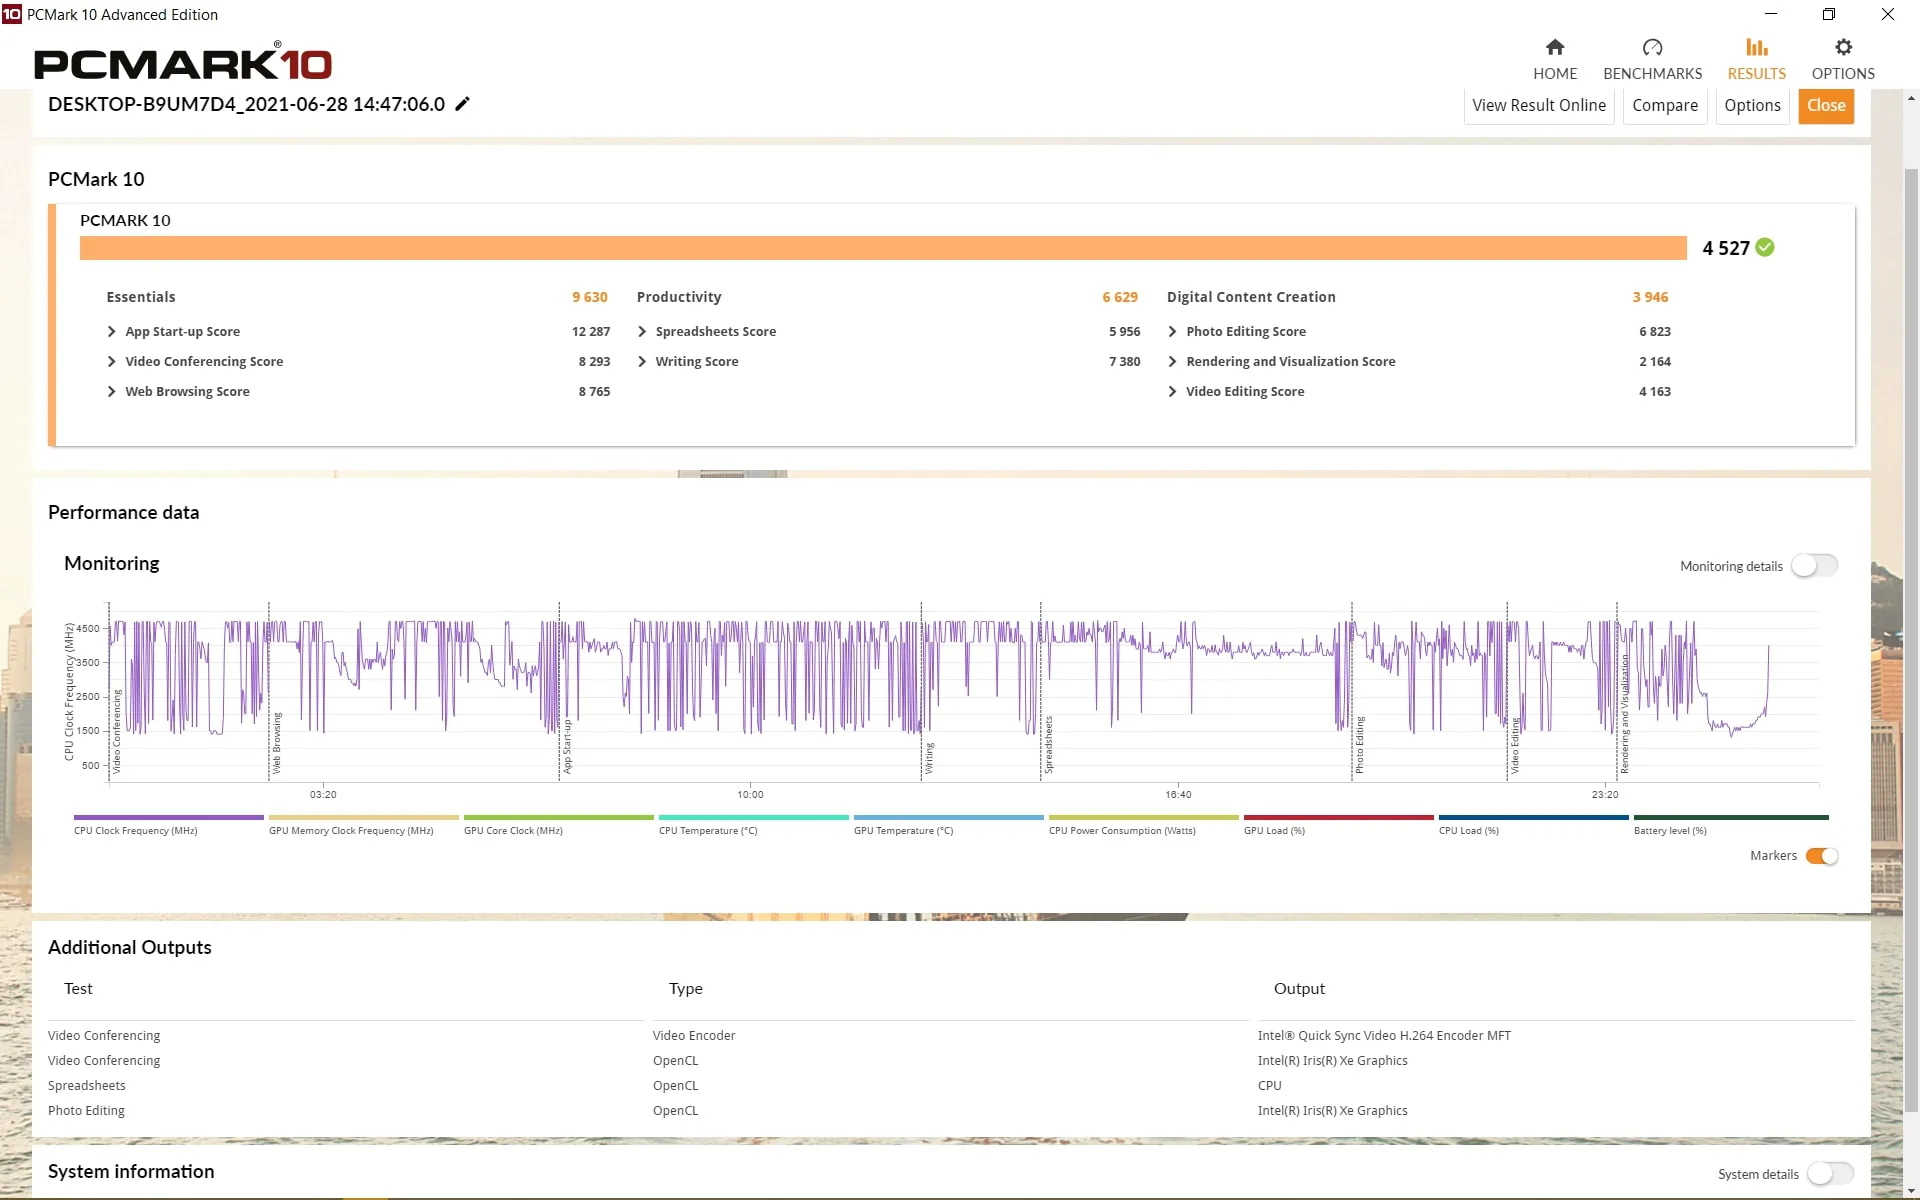Viewport: 1920px width, 1200px height.
Task: Select GPU Core Clock legend swatch
Action: point(559,817)
